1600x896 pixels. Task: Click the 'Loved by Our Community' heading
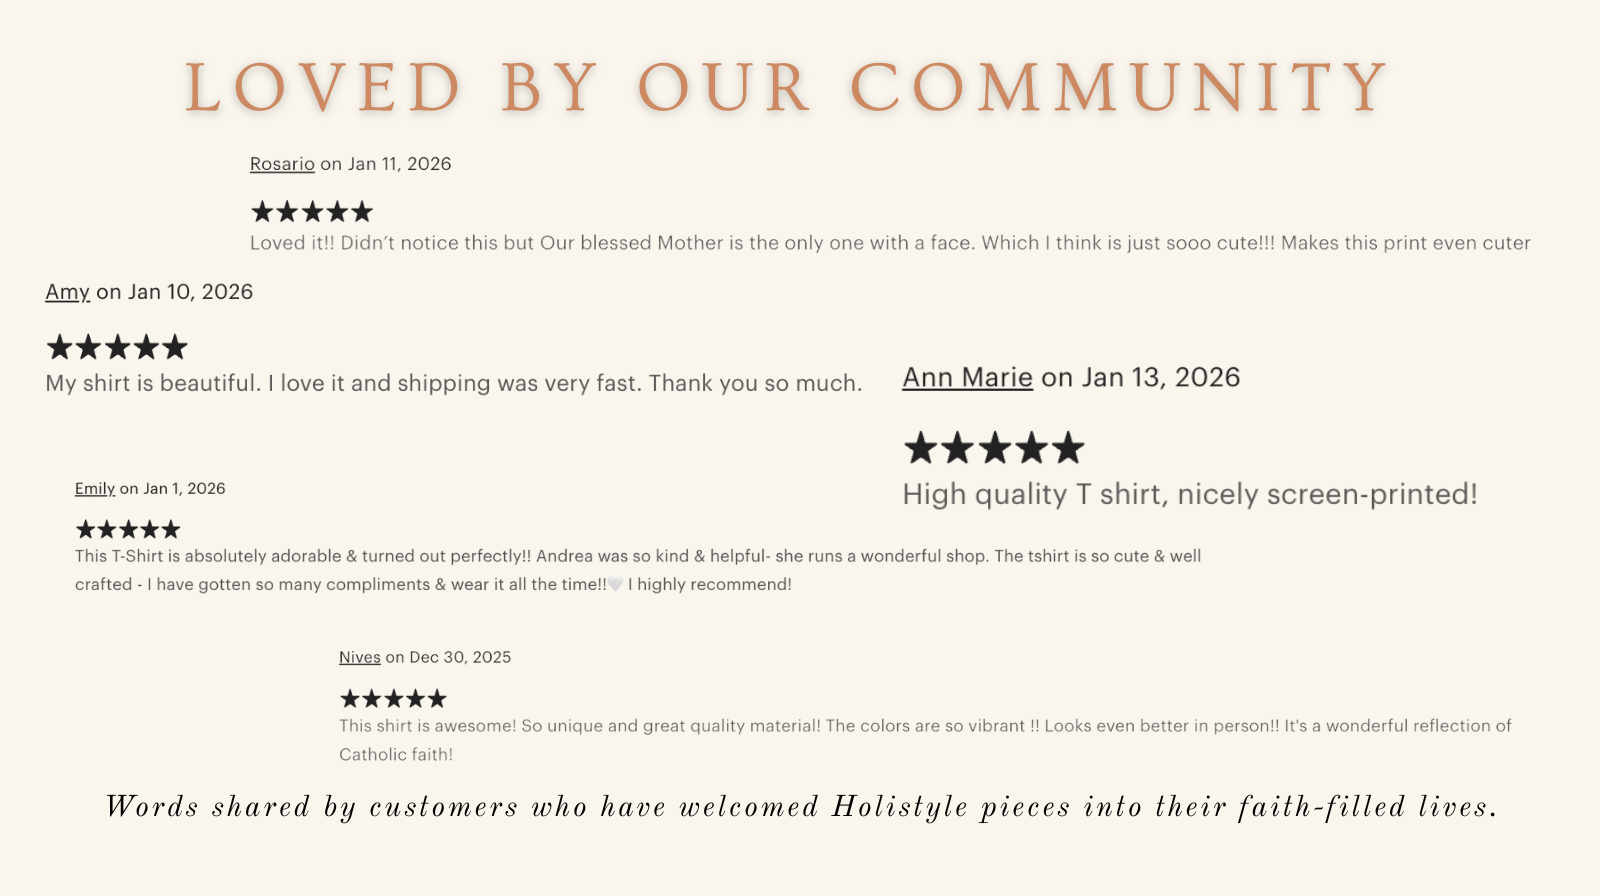point(788,88)
